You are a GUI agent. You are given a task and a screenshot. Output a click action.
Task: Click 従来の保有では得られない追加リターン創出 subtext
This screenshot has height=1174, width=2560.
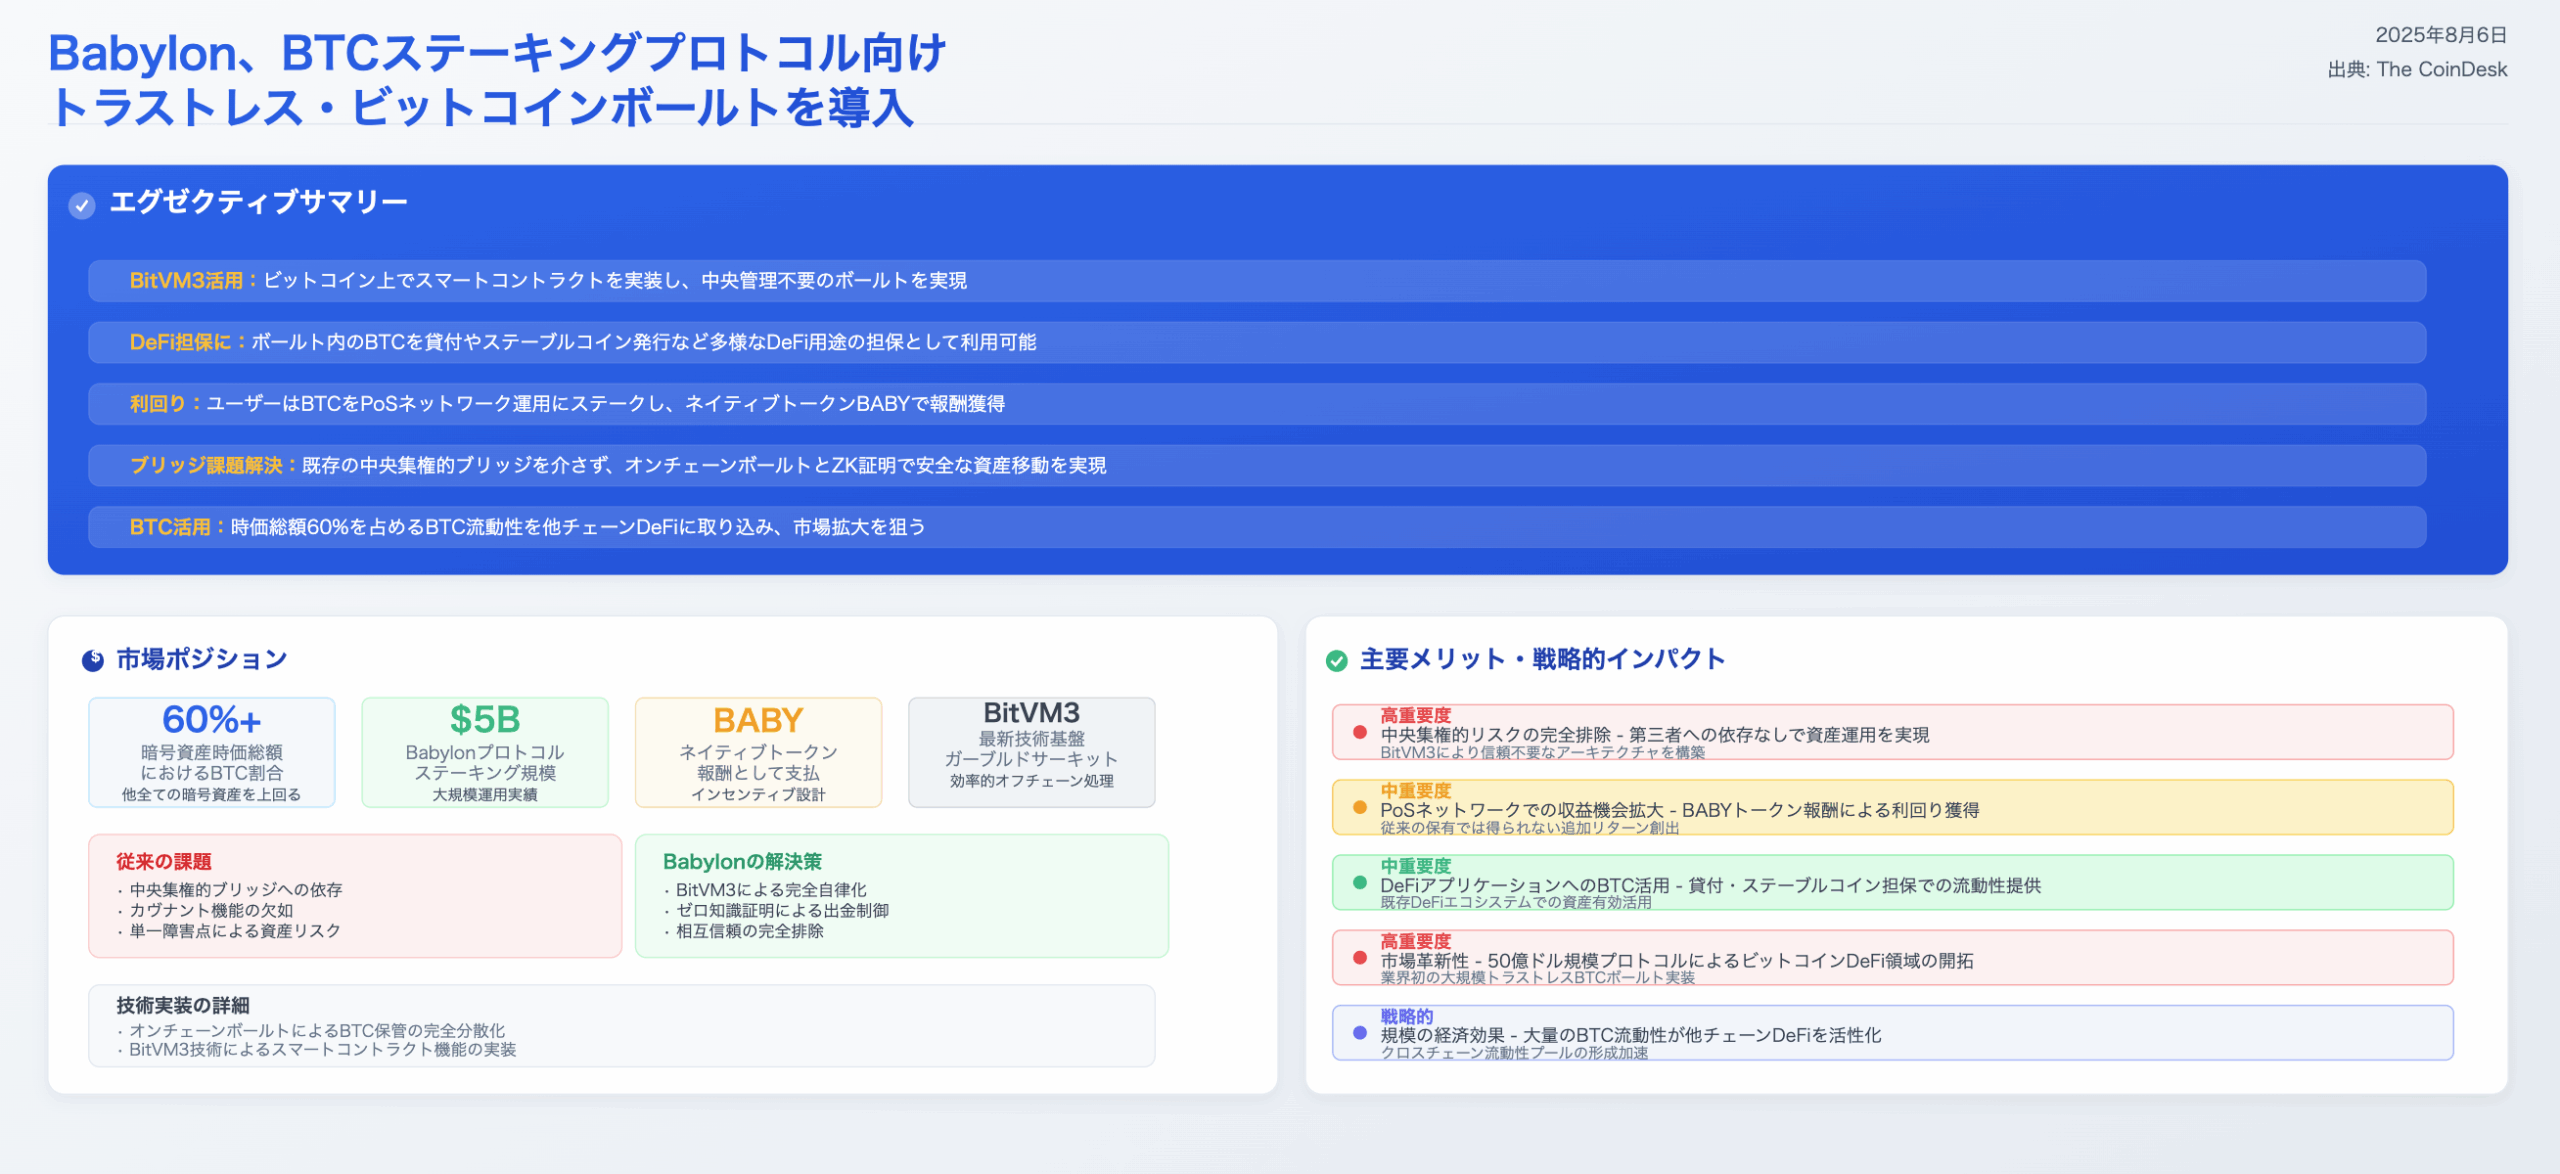click(x=1530, y=828)
